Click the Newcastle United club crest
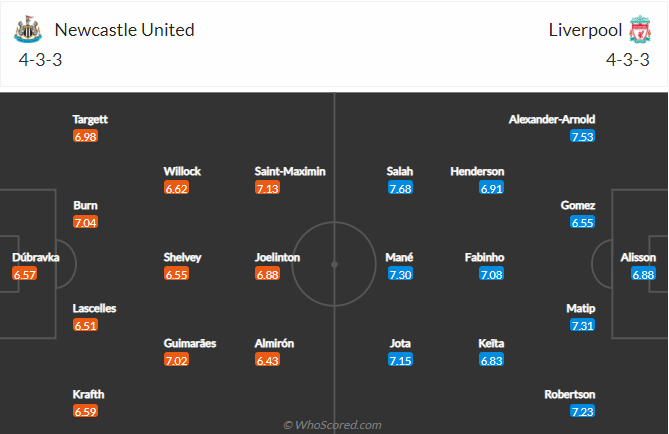The width and height of the screenshot is (669, 434). (x=28, y=29)
